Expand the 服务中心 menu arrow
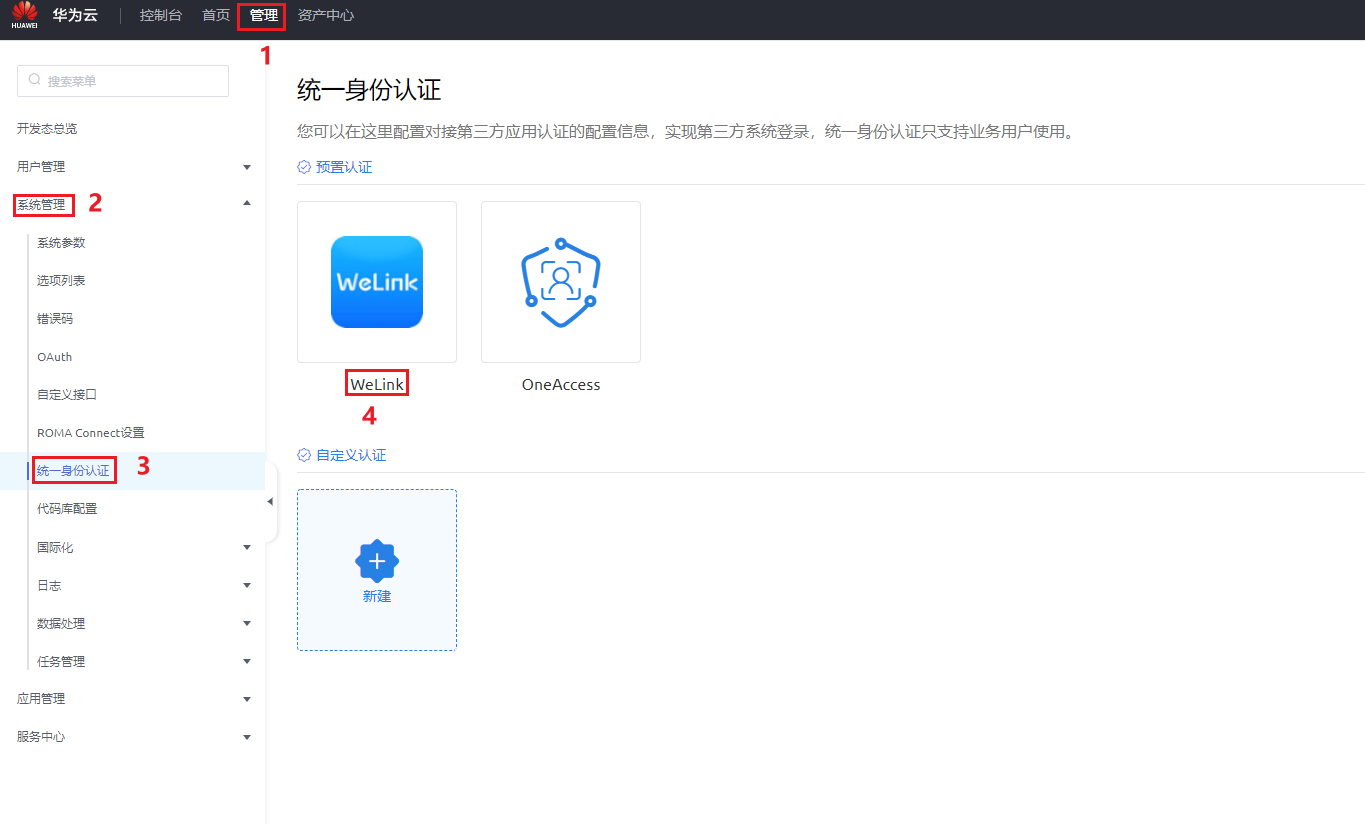 [247, 737]
